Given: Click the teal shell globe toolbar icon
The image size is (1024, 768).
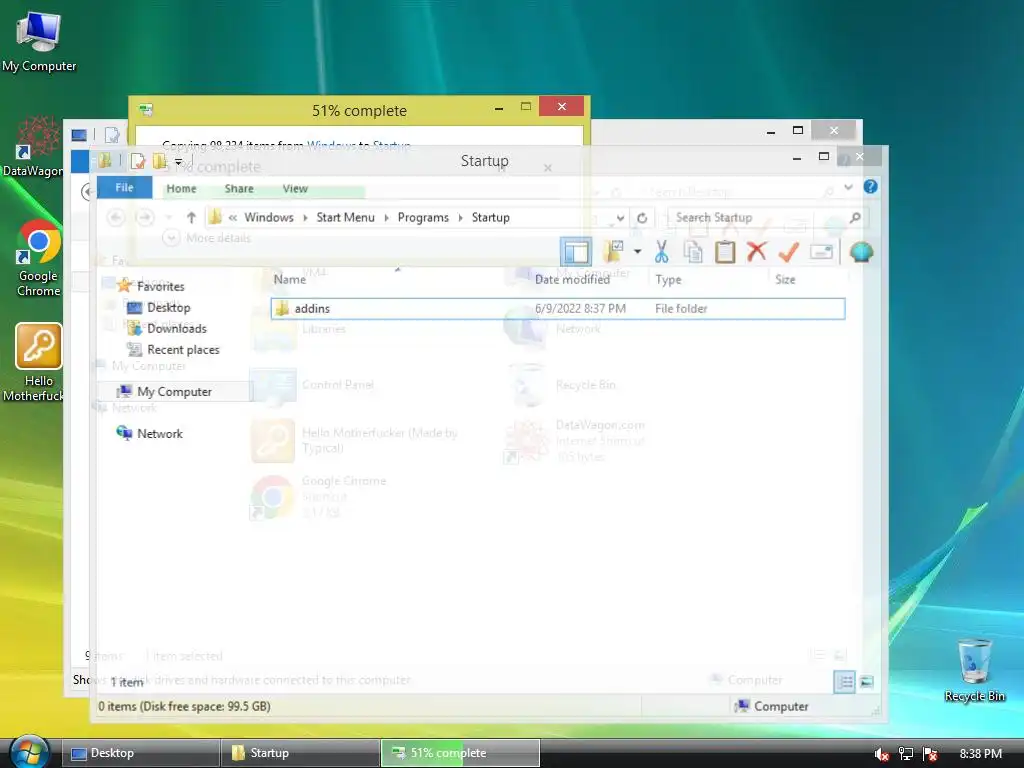Looking at the screenshot, I should tap(861, 251).
